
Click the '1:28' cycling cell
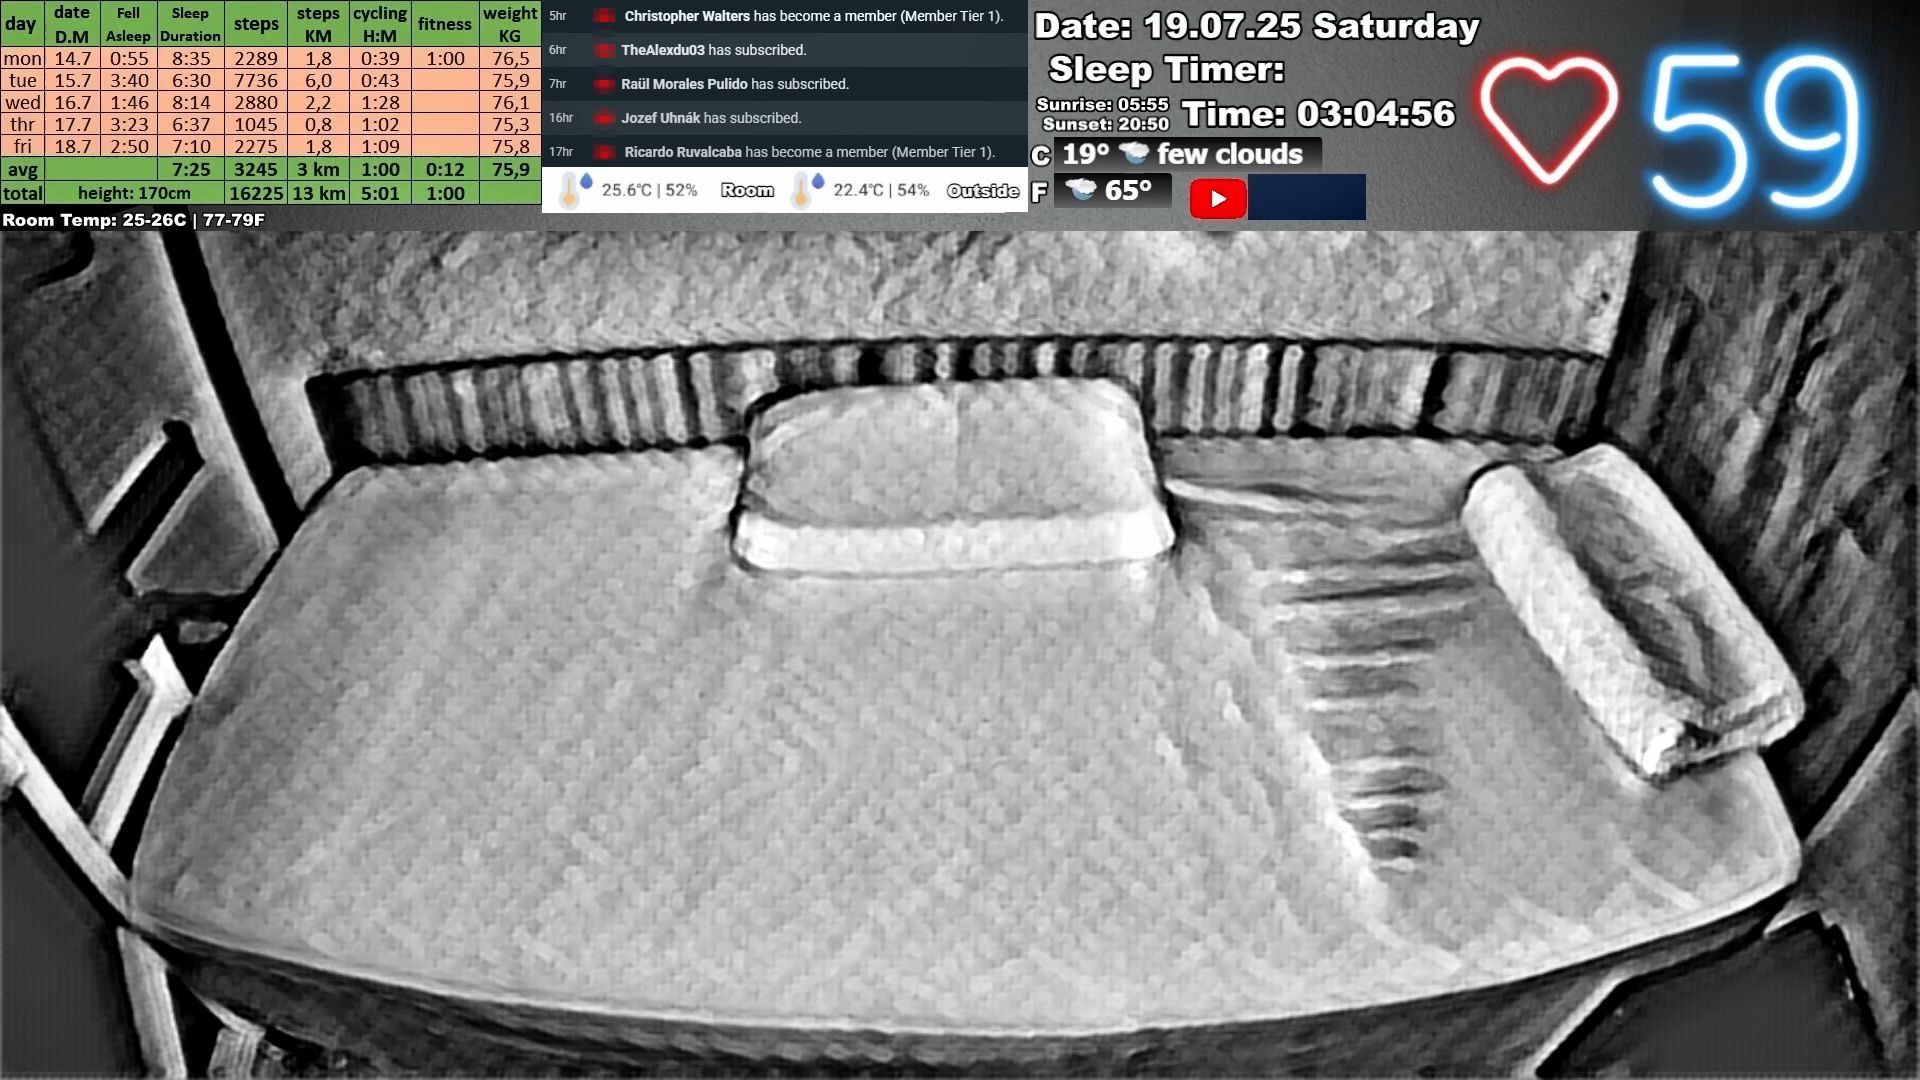pyautogui.click(x=380, y=102)
